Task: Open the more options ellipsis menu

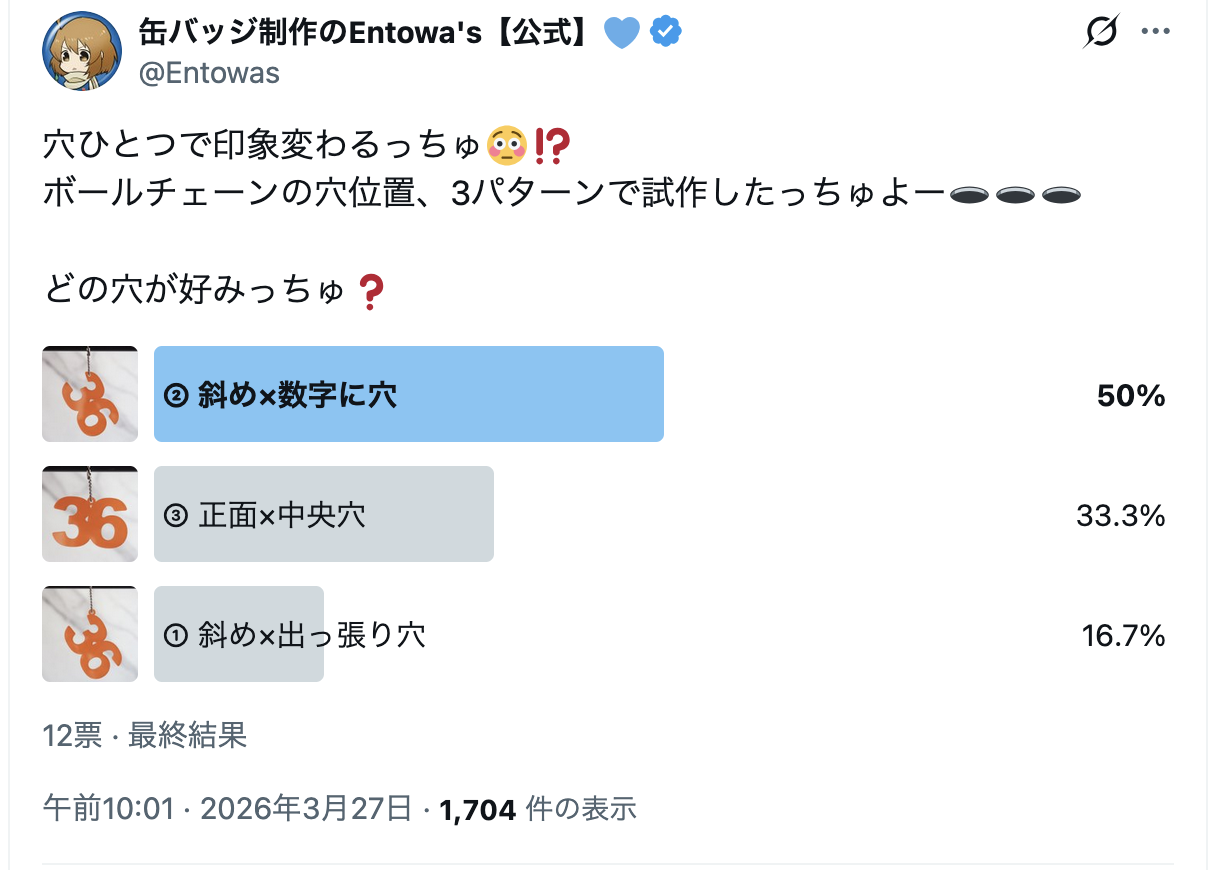Action: tap(1155, 30)
